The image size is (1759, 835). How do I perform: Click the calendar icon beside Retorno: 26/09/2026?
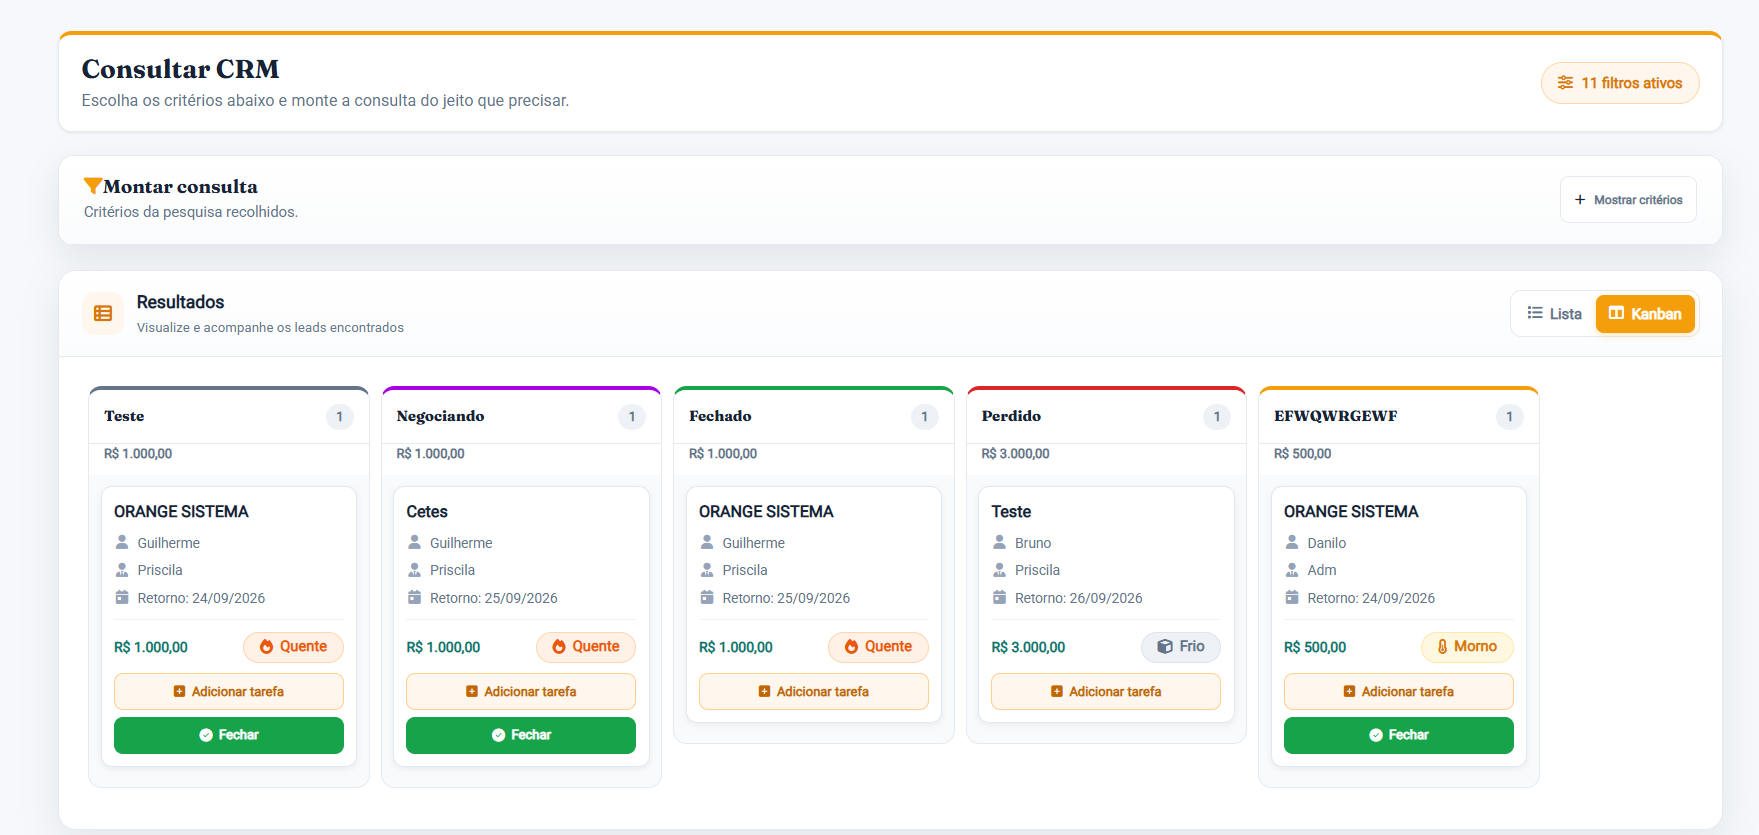pyautogui.click(x=999, y=598)
